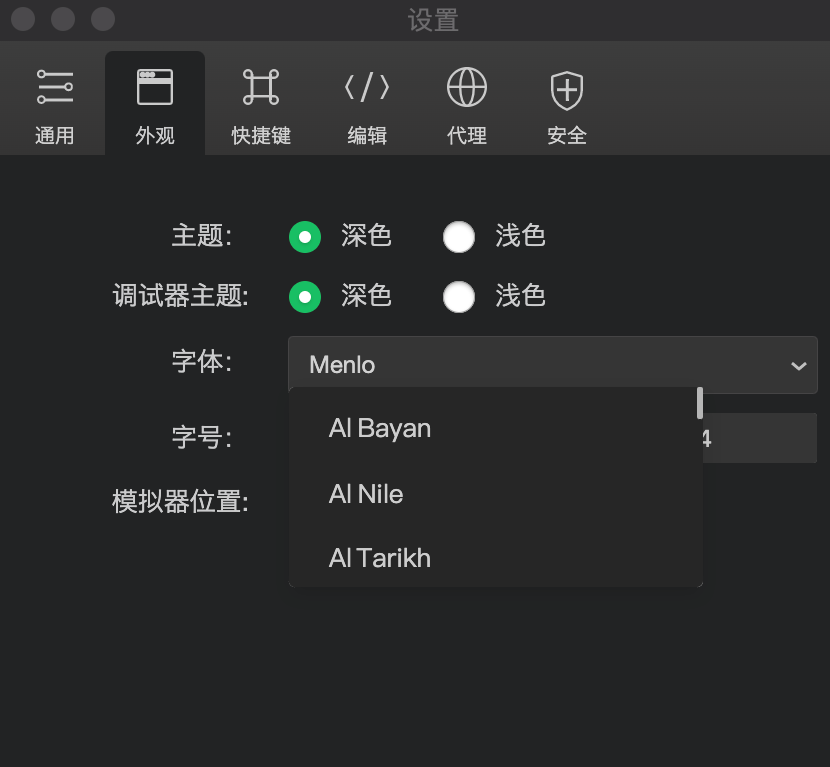The width and height of the screenshot is (830, 767).
Task: Select 深色 radio for 主题
Action: [305, 237]
